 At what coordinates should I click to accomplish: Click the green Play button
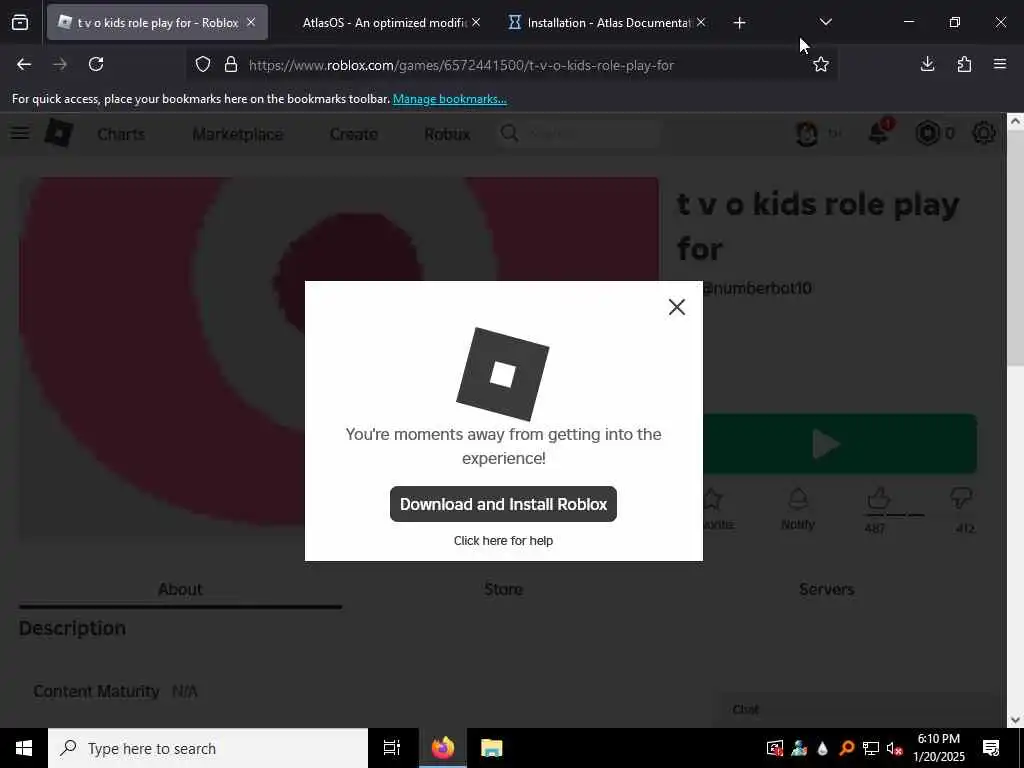(x=840, y=444)
